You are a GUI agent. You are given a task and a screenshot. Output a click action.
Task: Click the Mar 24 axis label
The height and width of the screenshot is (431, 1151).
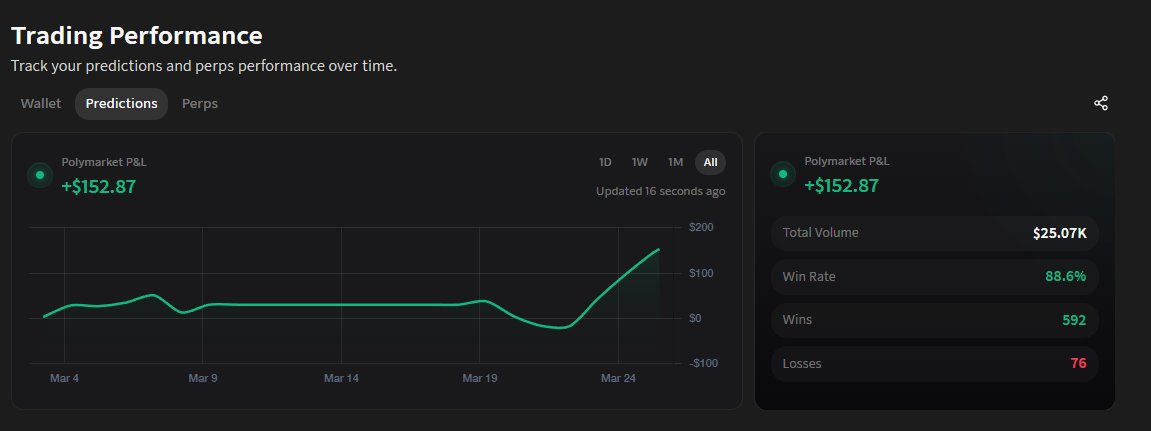pyautogui.click(x=618, y=379)
